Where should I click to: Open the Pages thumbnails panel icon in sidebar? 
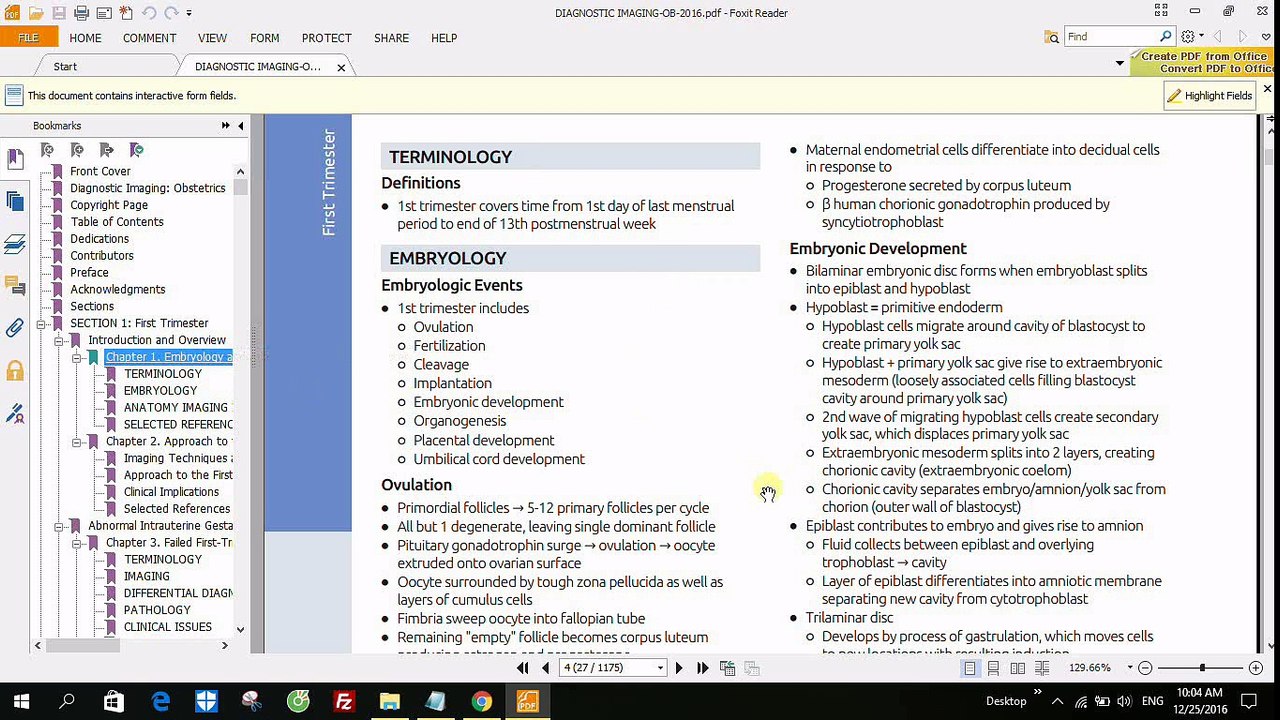(15, 201)
